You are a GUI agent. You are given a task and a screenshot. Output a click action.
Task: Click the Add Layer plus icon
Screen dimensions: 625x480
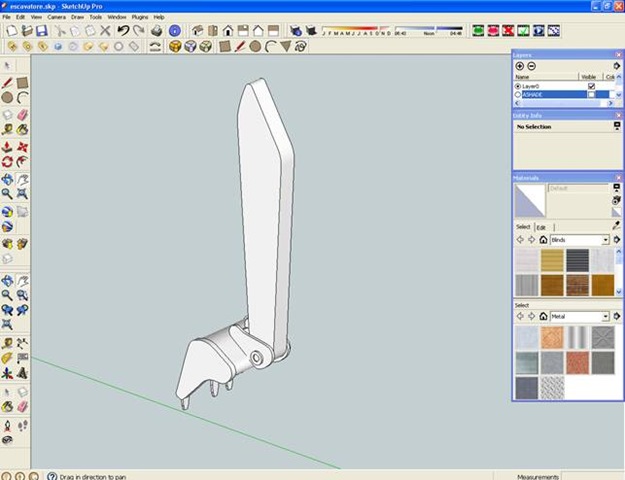pyautogui.click(x=520, y=66)
